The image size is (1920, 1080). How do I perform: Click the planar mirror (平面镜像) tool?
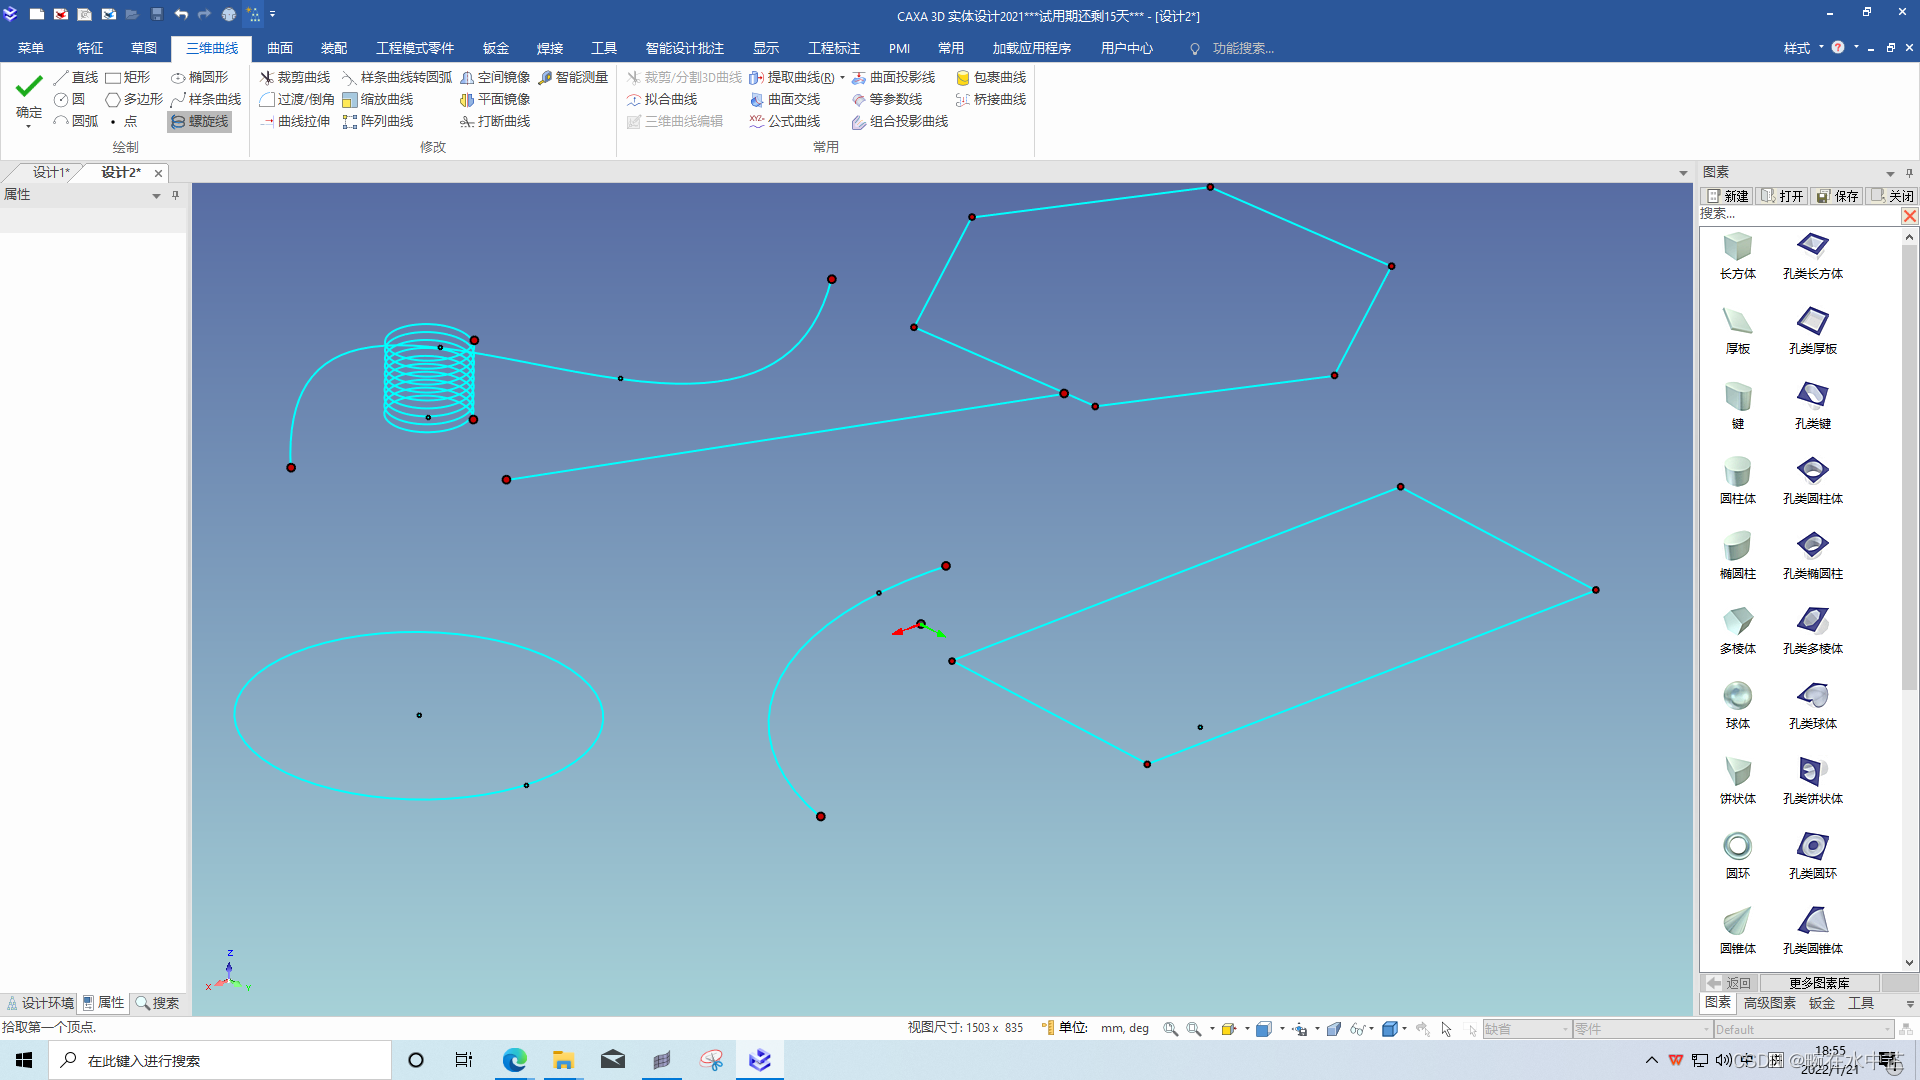495,99
